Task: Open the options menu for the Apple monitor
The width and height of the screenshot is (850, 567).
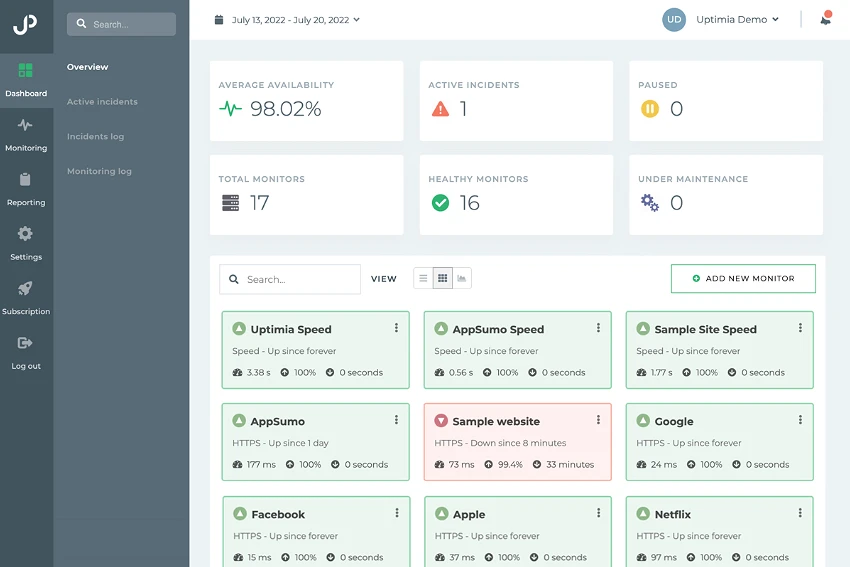Action: pyautogui.click(x=598, y=513)
